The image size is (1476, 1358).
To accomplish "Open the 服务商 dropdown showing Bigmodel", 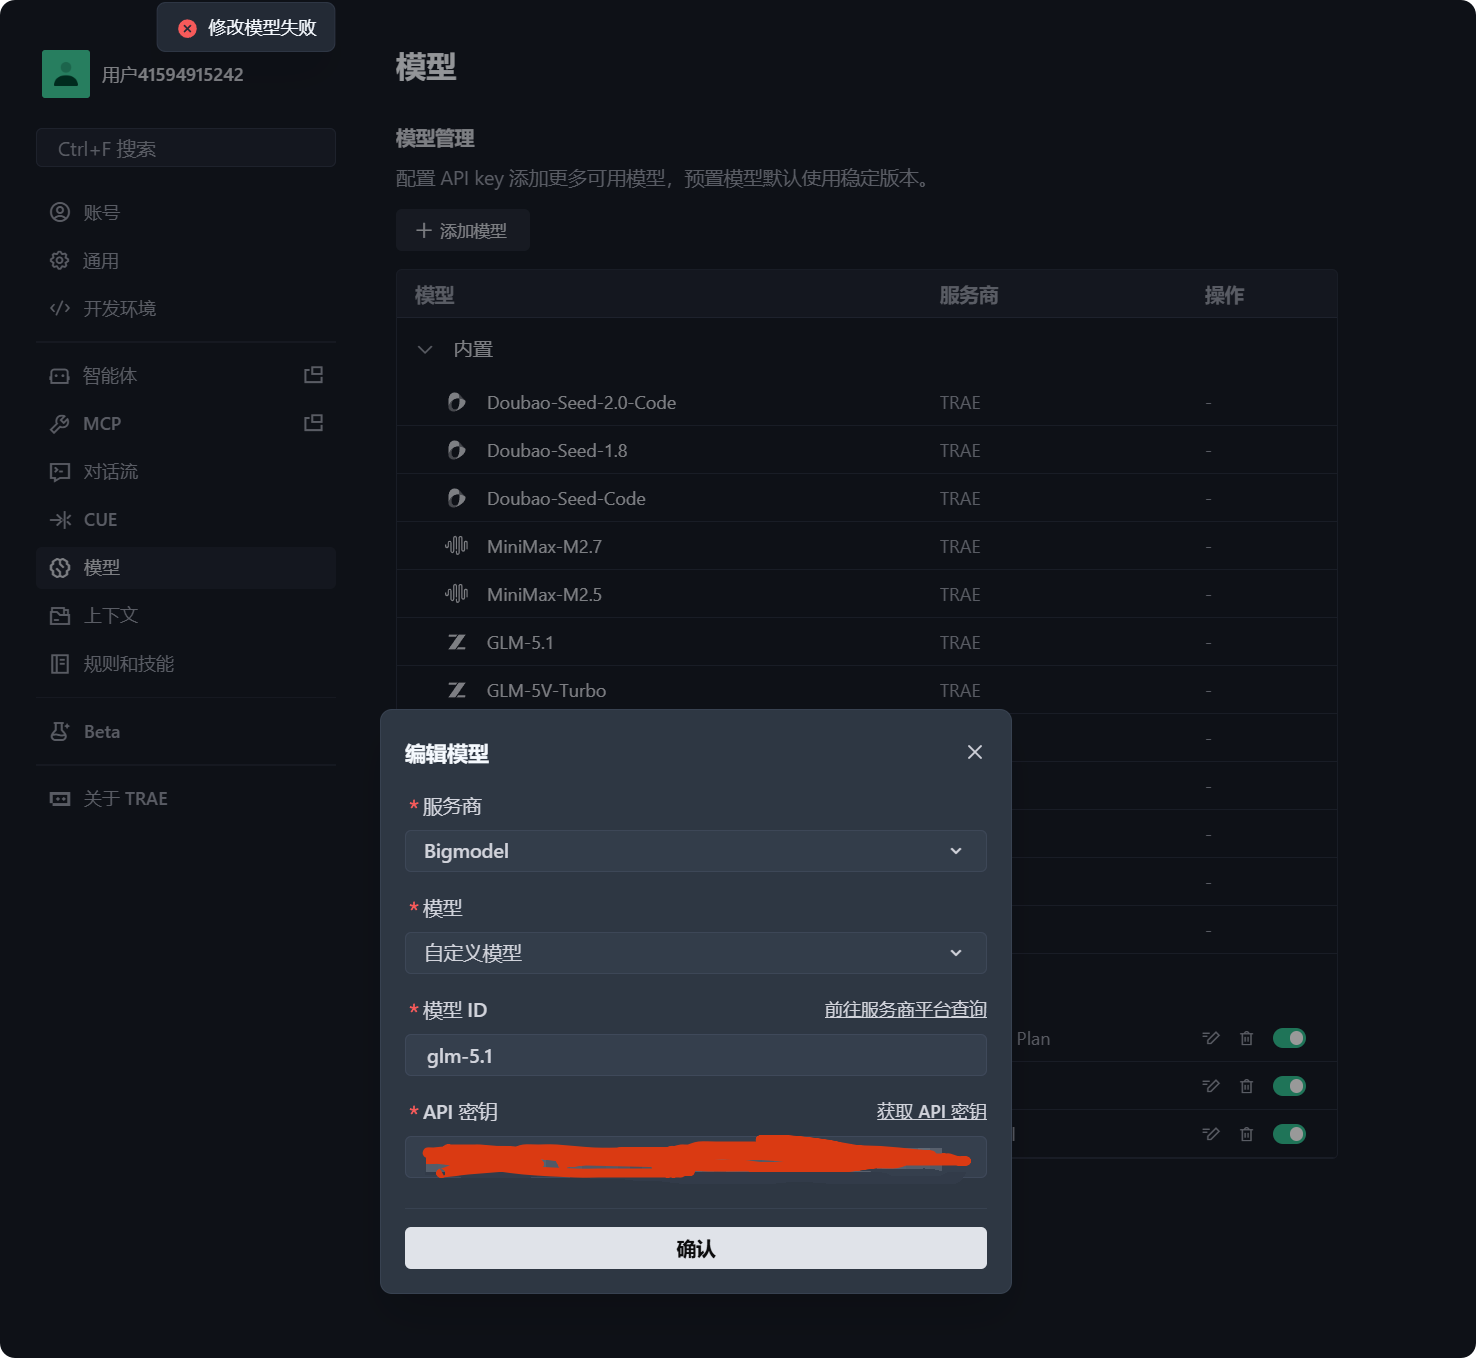I will pos(695,851).
